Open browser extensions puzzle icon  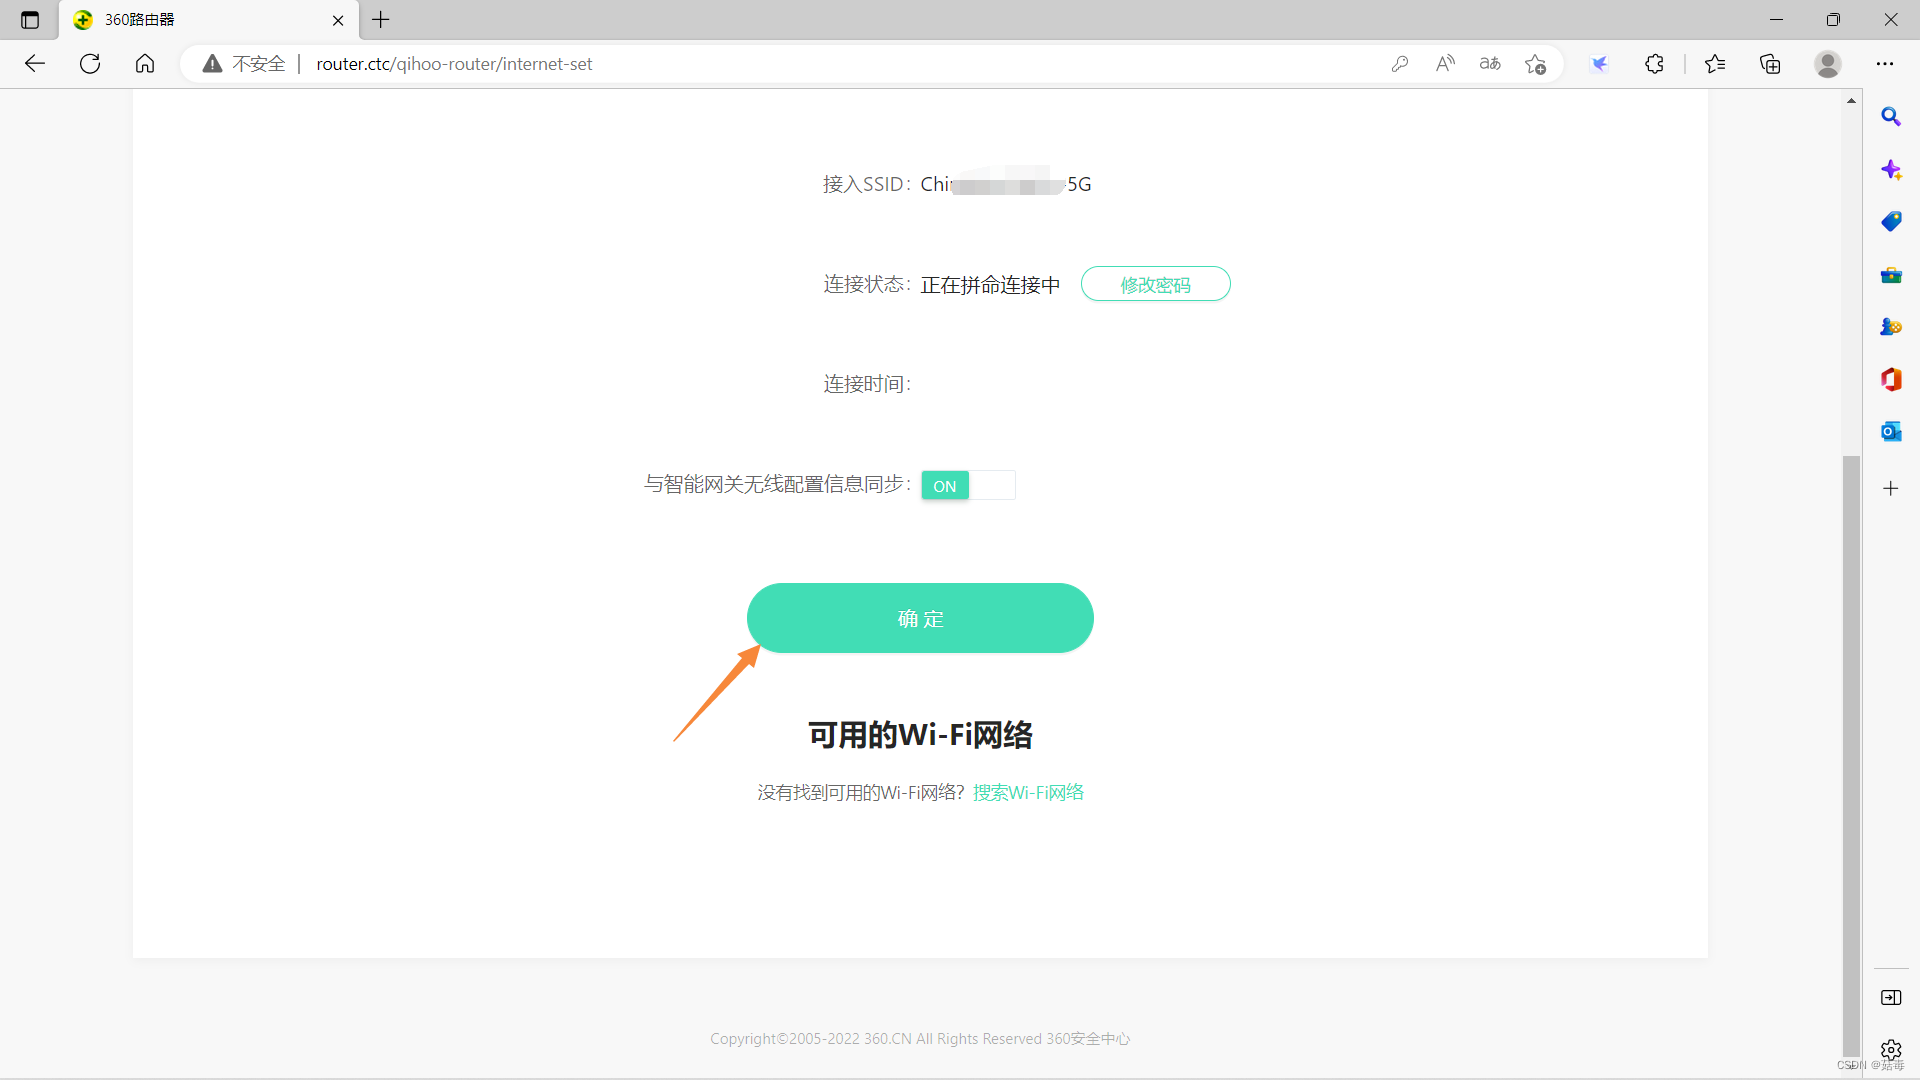point(1654,64)
